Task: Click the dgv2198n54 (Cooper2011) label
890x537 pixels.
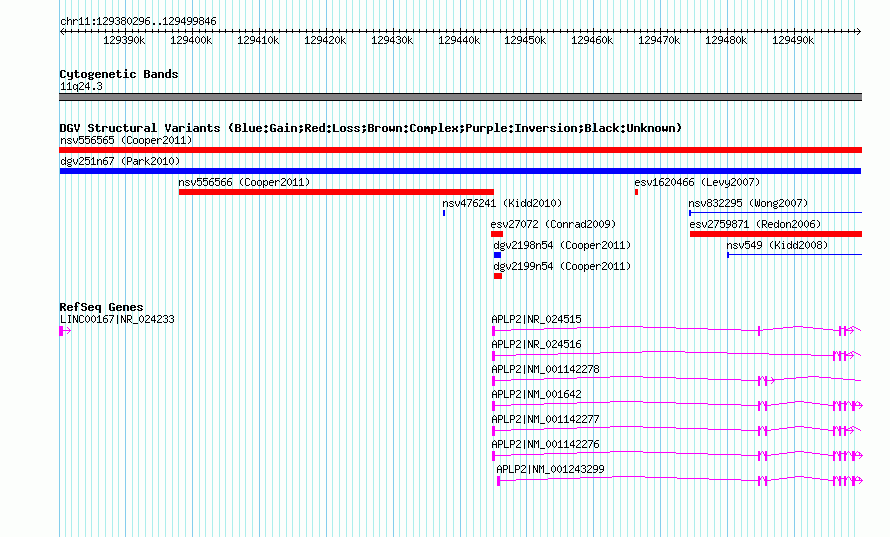Action: click(562, 245)
